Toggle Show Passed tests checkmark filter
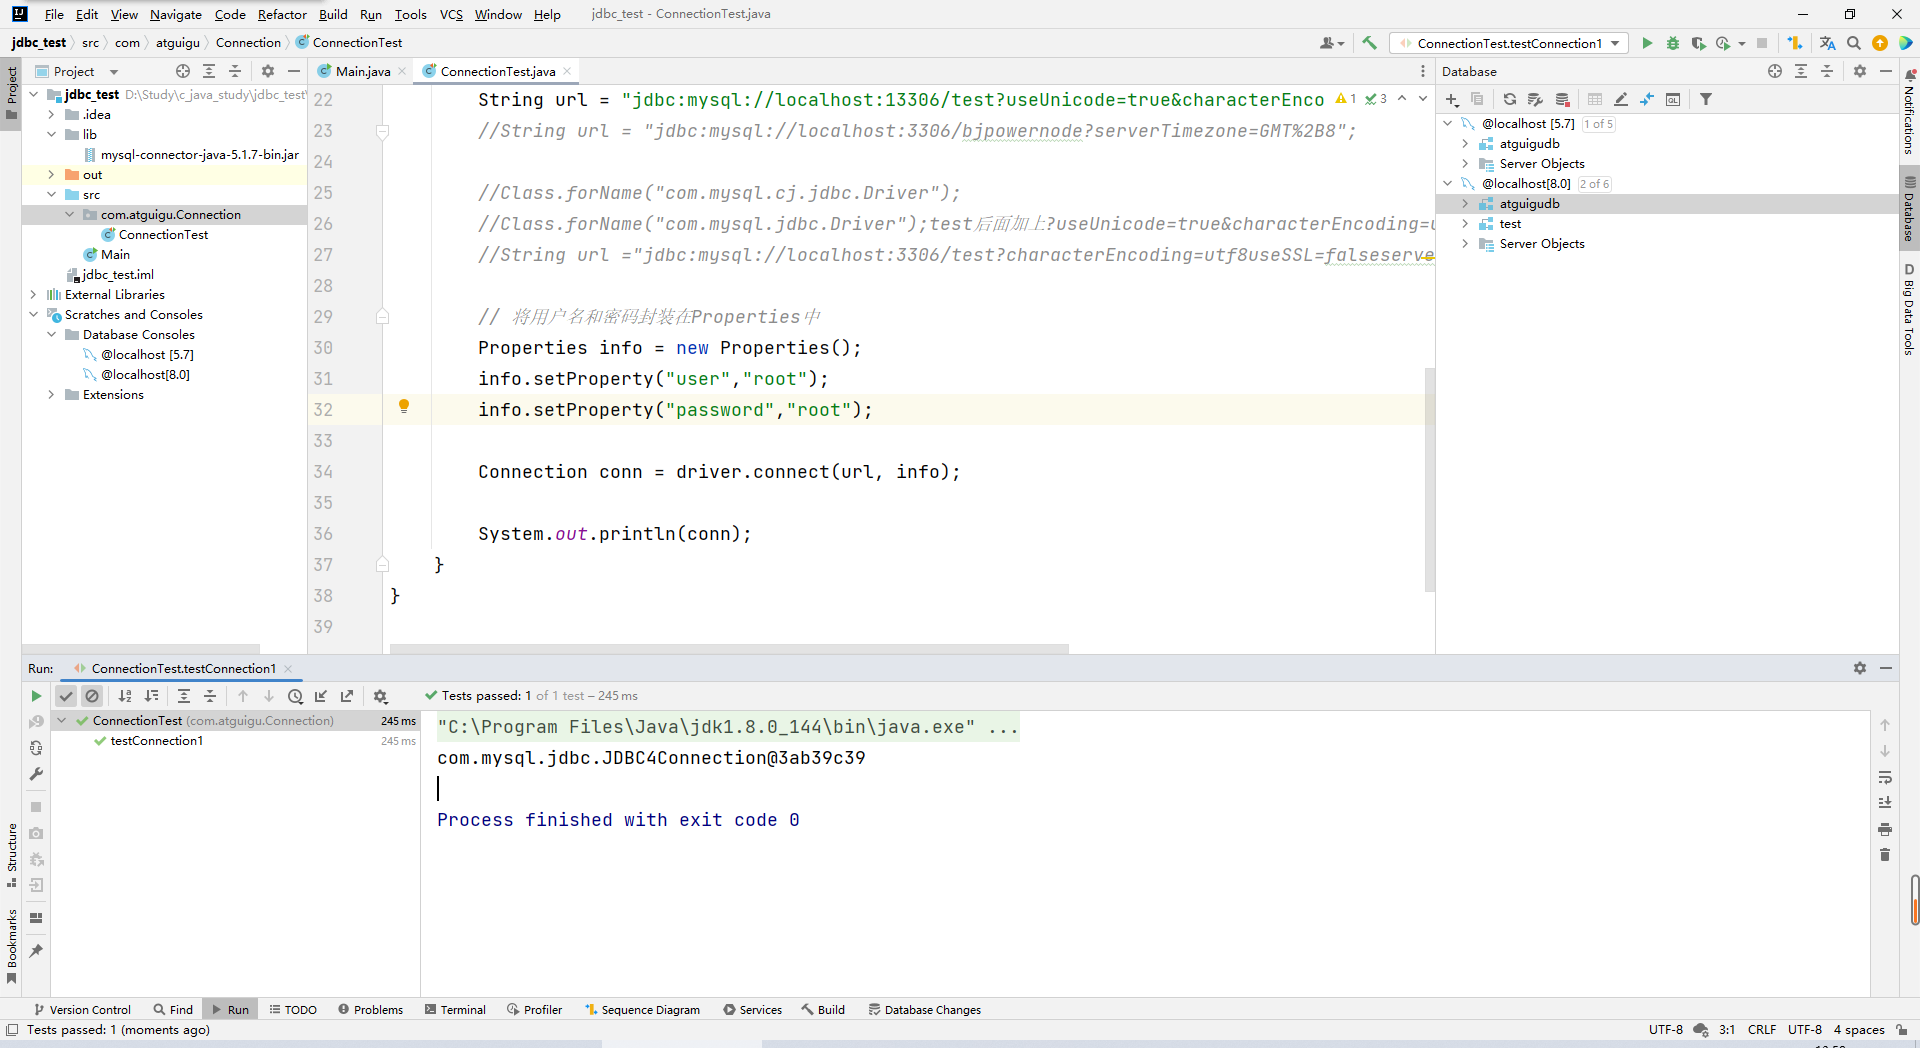Viewport: 1920px width, 1048px height. 66,696
